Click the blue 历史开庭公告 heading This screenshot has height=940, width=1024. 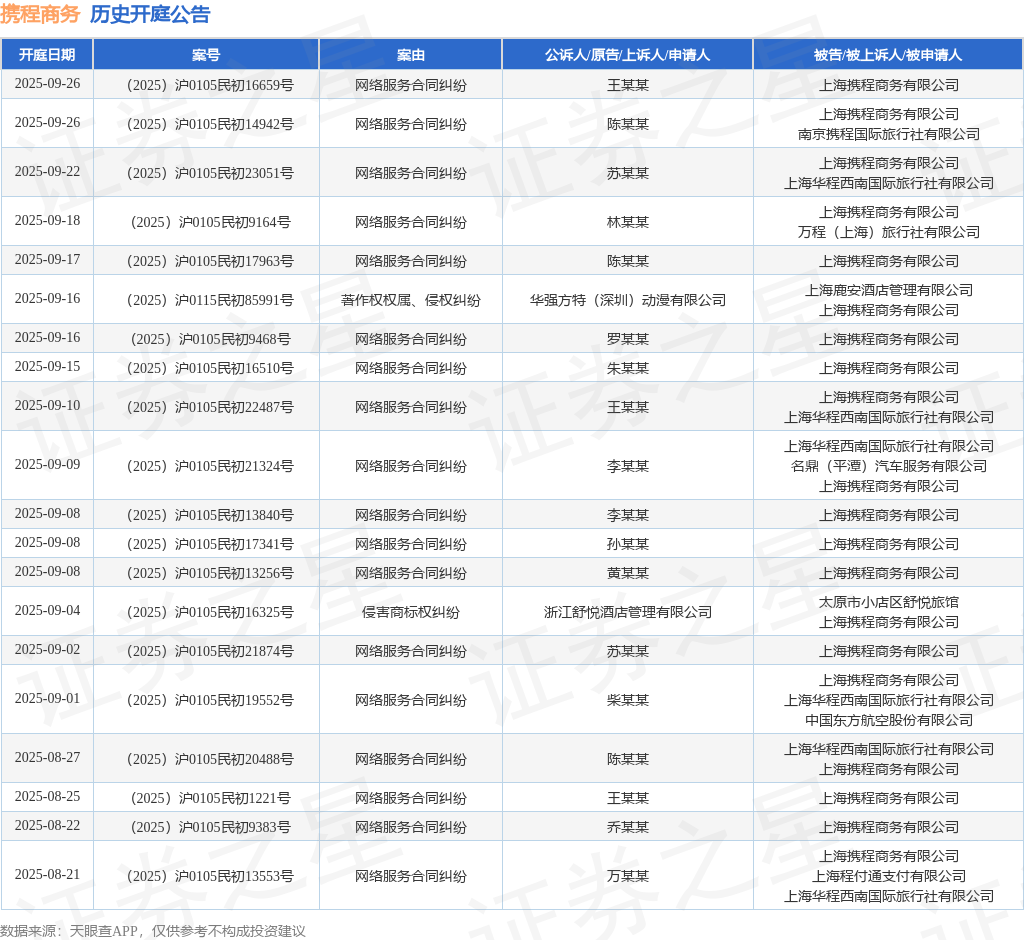[150, 14]
